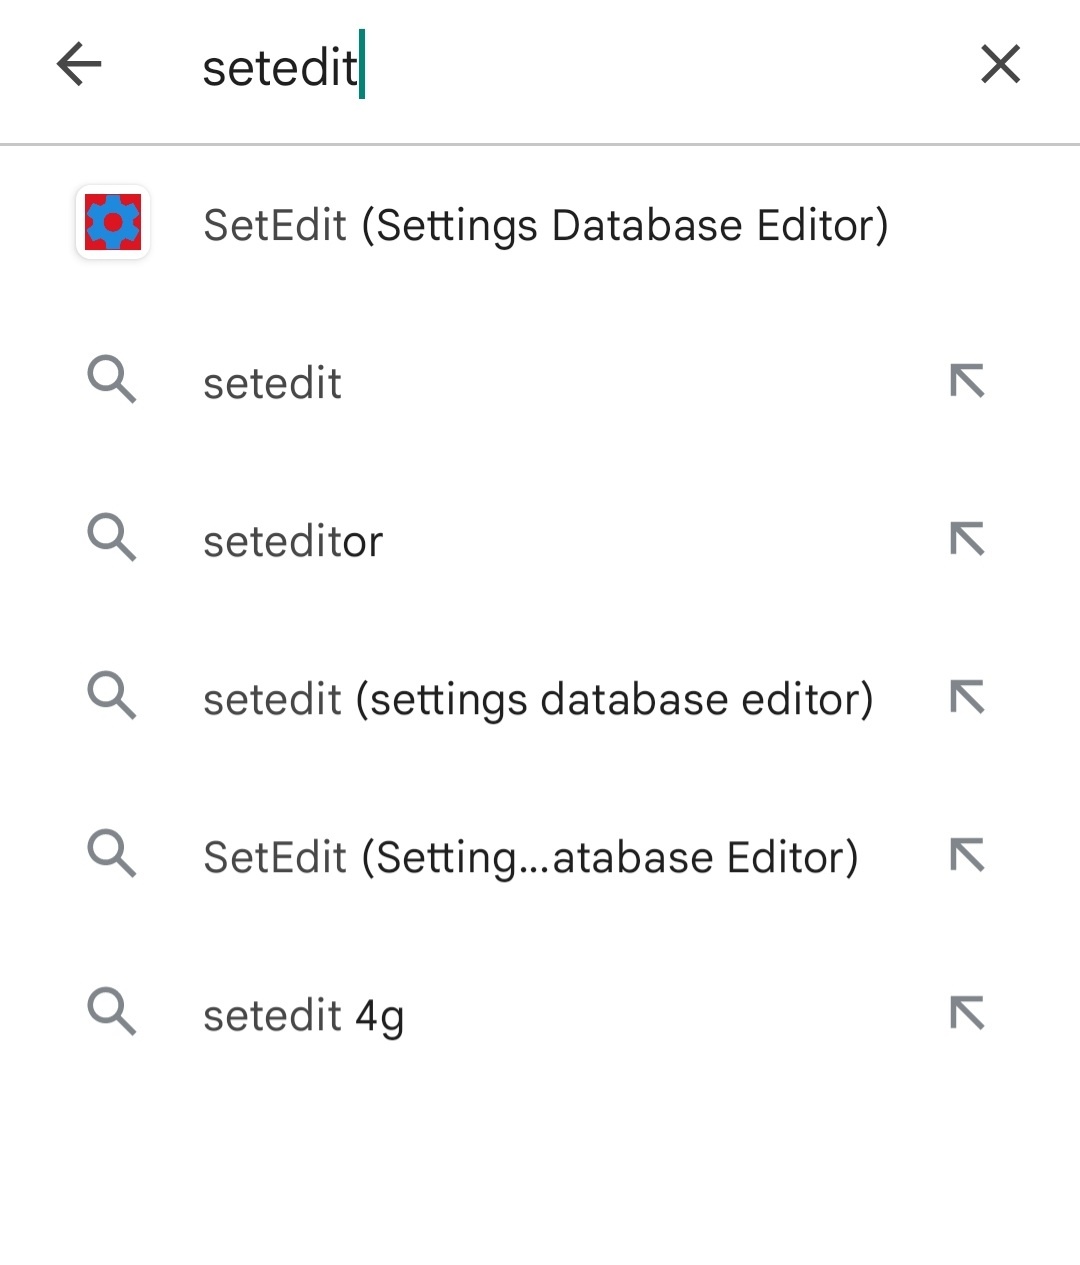This screenshot has width=1080, height=1265.
Task: Click magnifier icon beside 'seteditor' suggestion
Action: point(112,539)
